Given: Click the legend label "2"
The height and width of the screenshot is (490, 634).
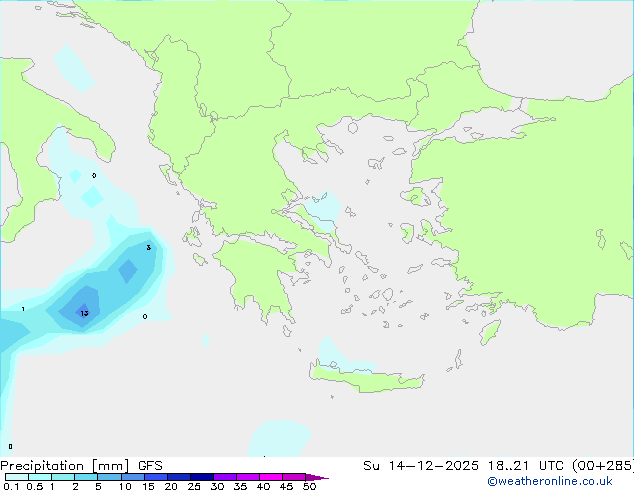Looking at the screenshot, I should [75, 486].
